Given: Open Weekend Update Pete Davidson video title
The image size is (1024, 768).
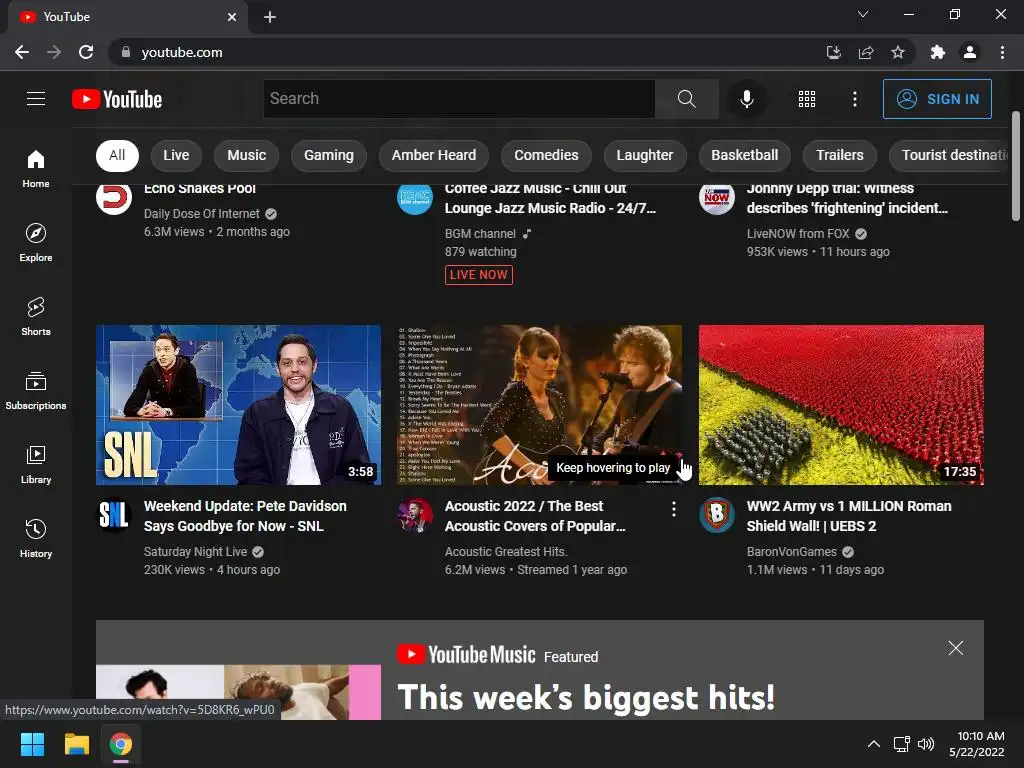Looking at the screenshot, I should 245,516.
